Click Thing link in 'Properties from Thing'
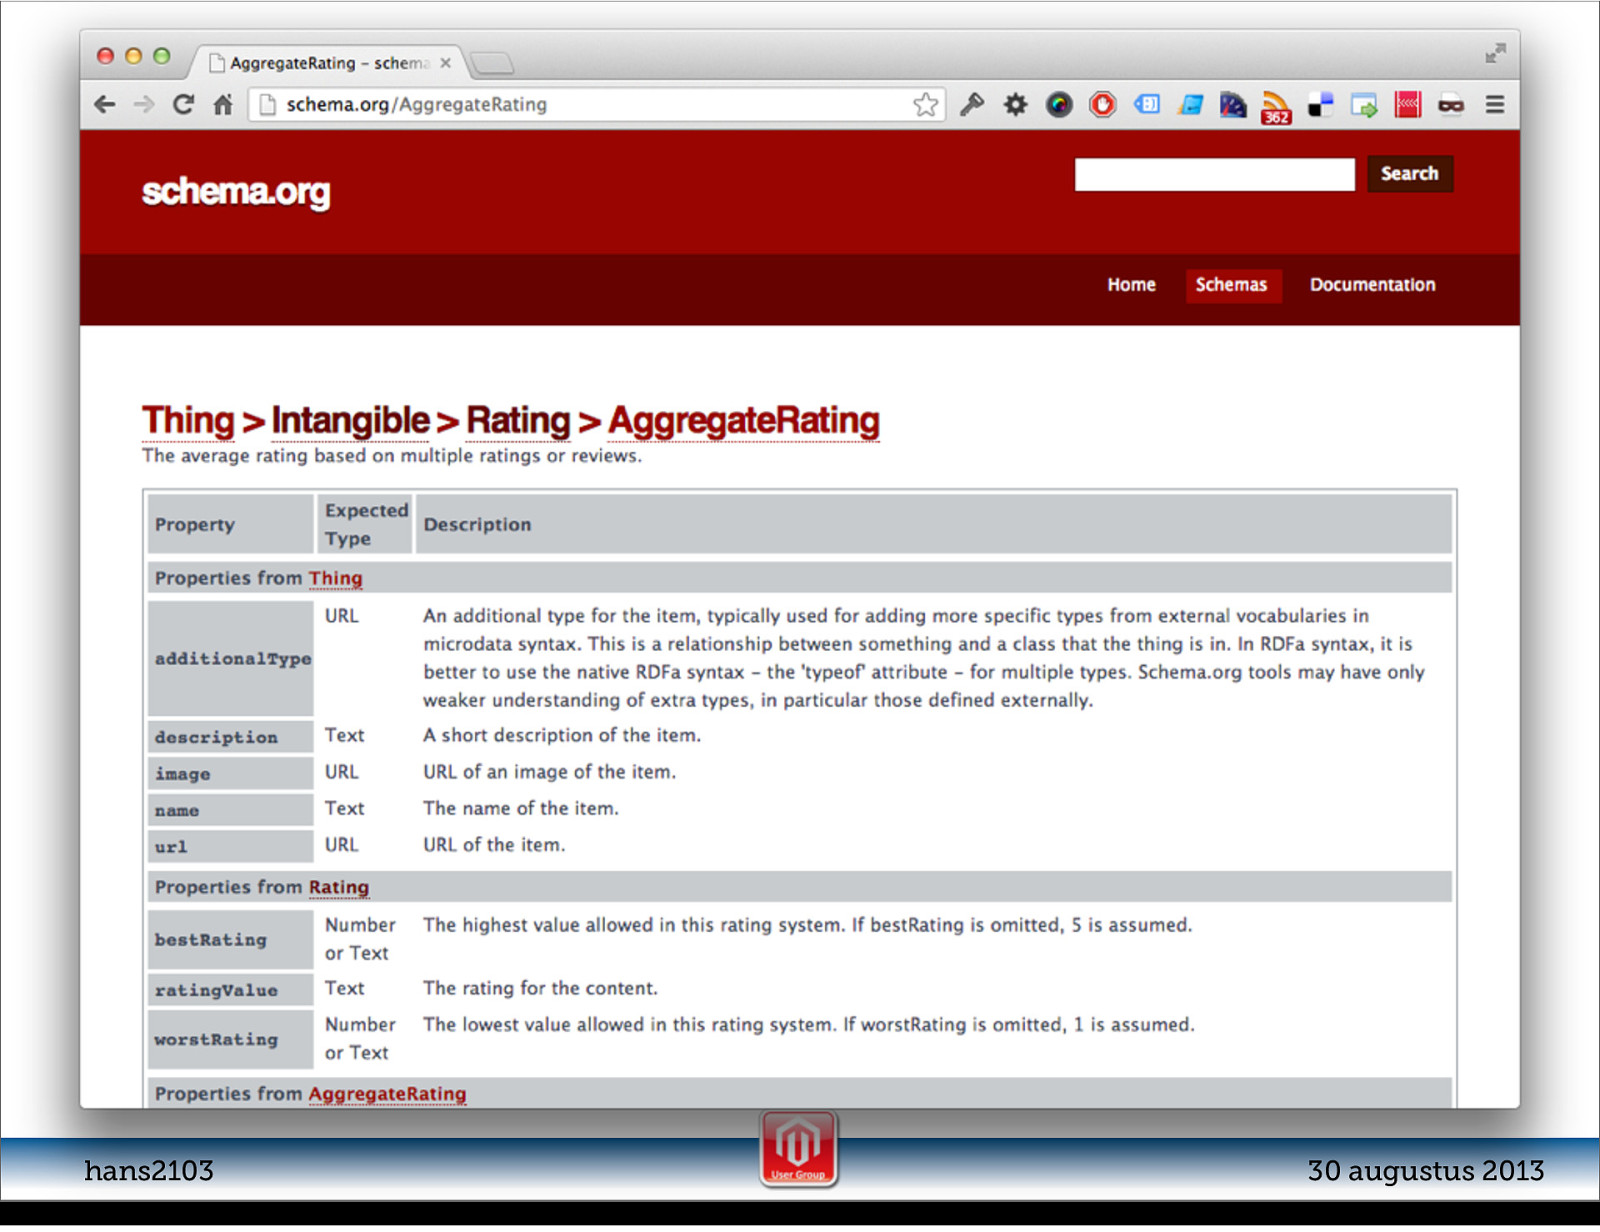1600x1232 pixels. 335,578
